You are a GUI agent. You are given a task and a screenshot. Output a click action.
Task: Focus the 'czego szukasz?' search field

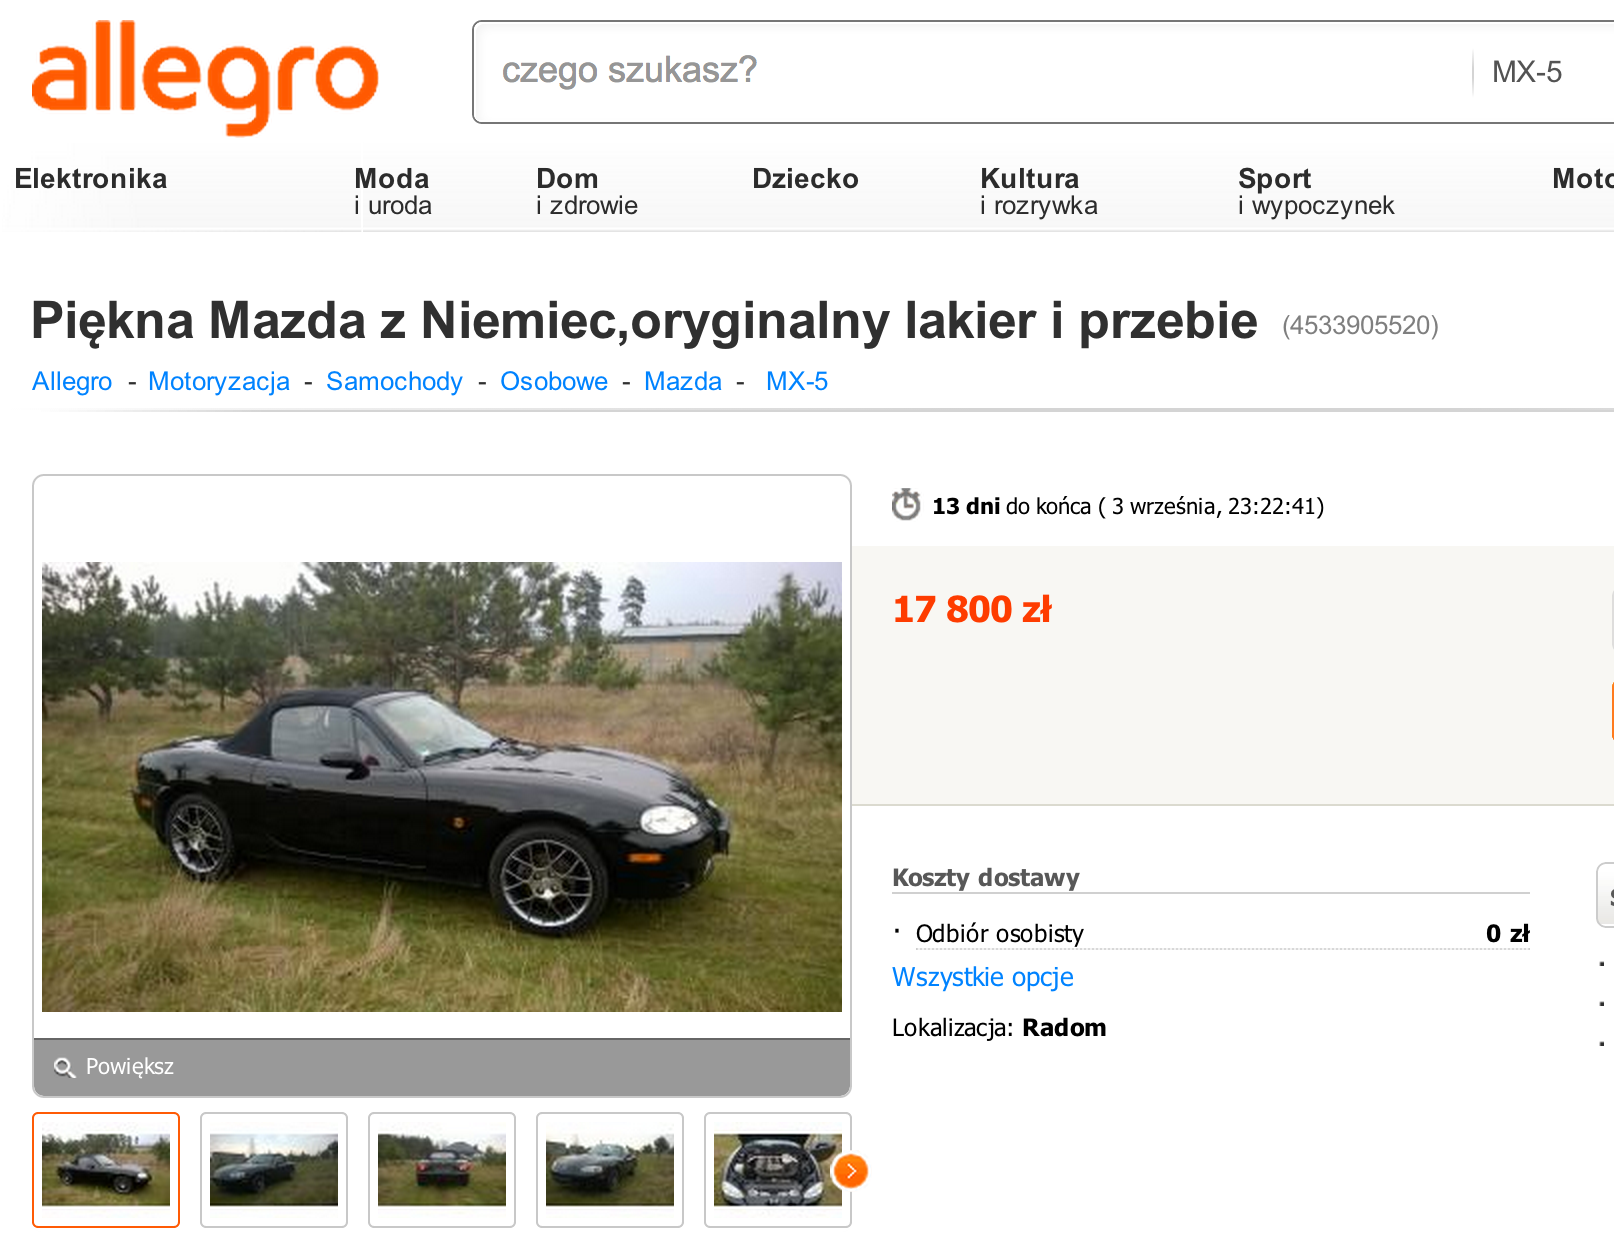coord(970,71)
